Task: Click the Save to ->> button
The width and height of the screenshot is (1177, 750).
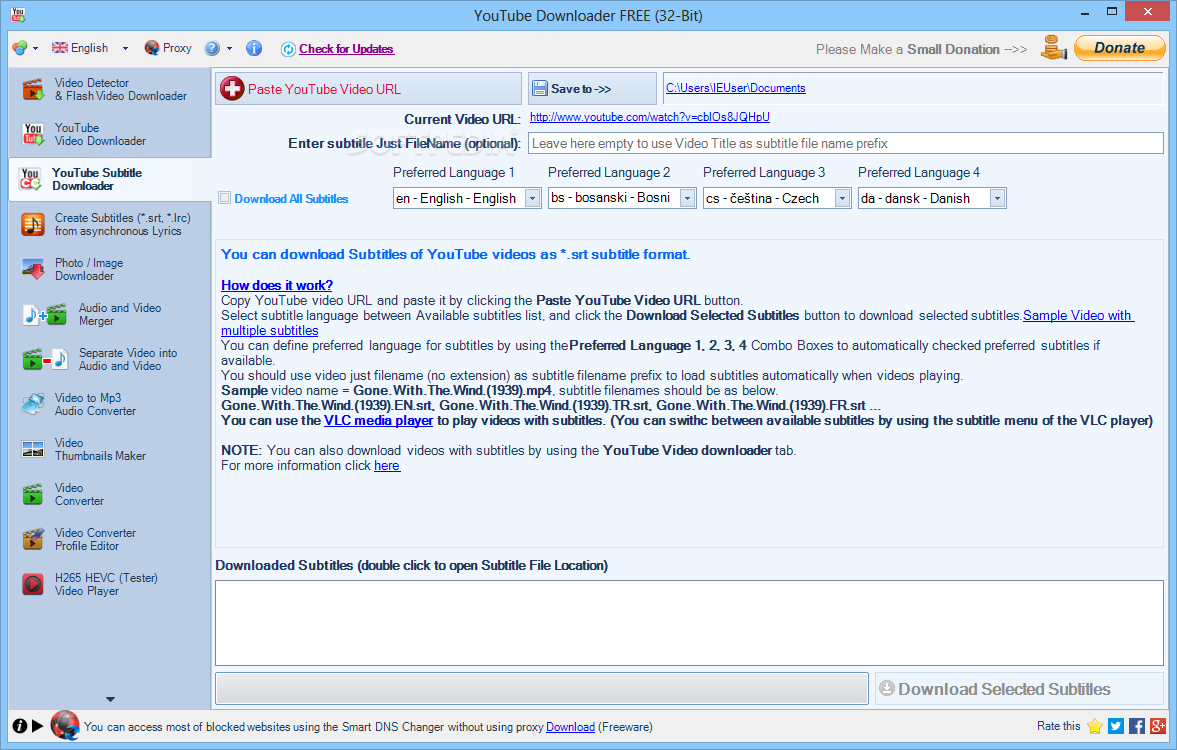Action: [x=592, y=89]
